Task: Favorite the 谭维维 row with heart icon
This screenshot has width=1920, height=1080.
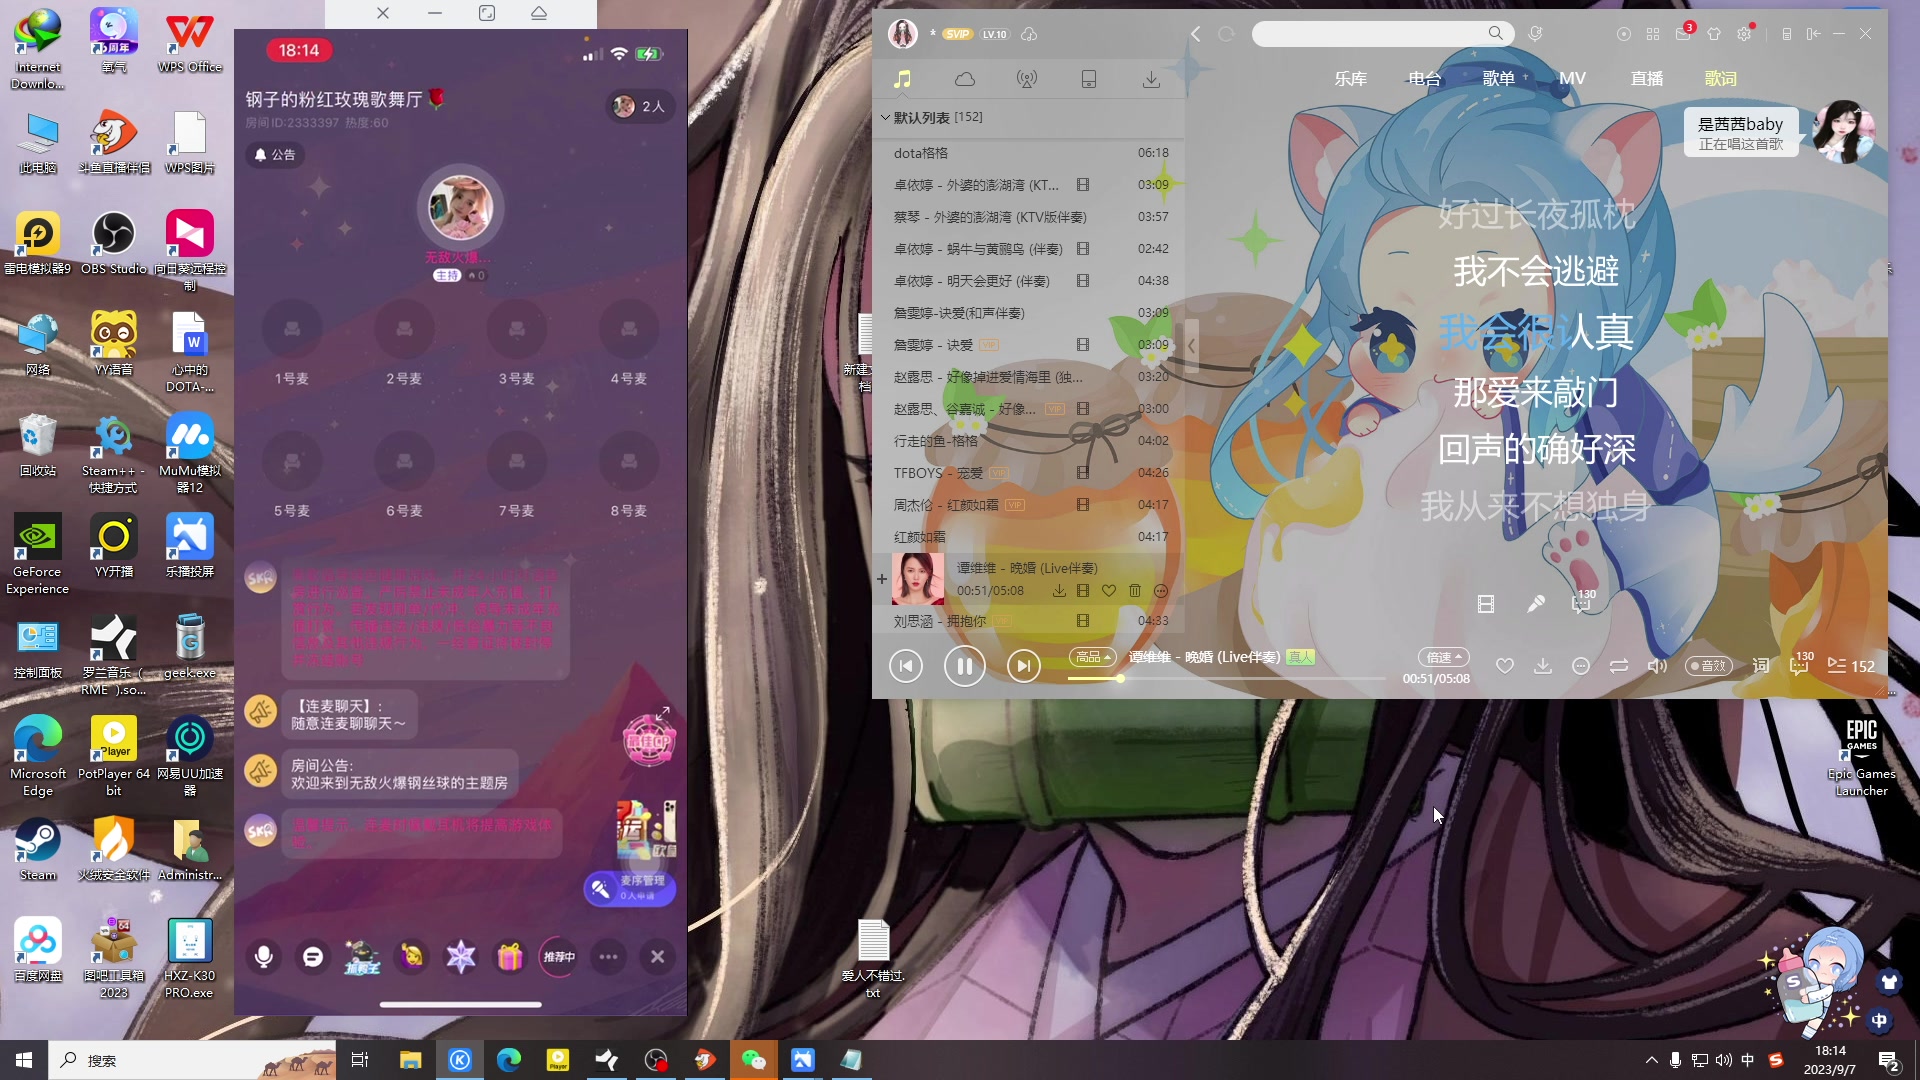Action: [x=1109, y=591]
